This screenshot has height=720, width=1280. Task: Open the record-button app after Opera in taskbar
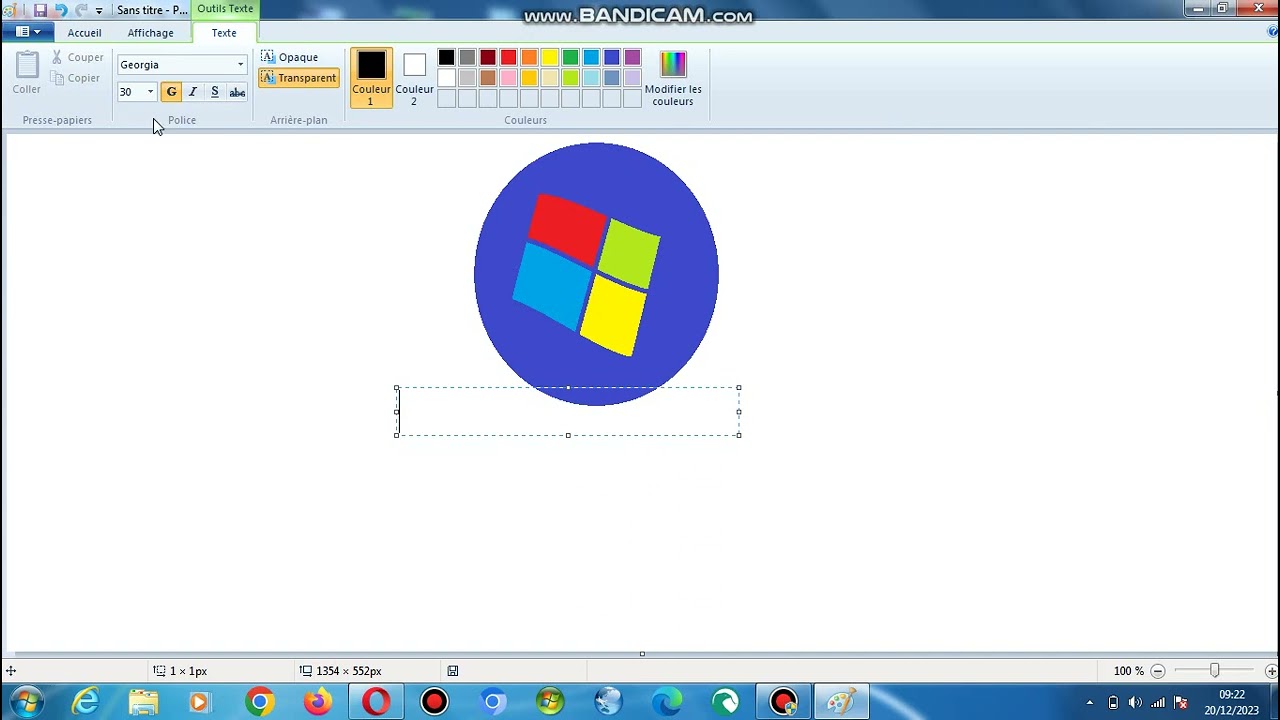click(434, 702)
